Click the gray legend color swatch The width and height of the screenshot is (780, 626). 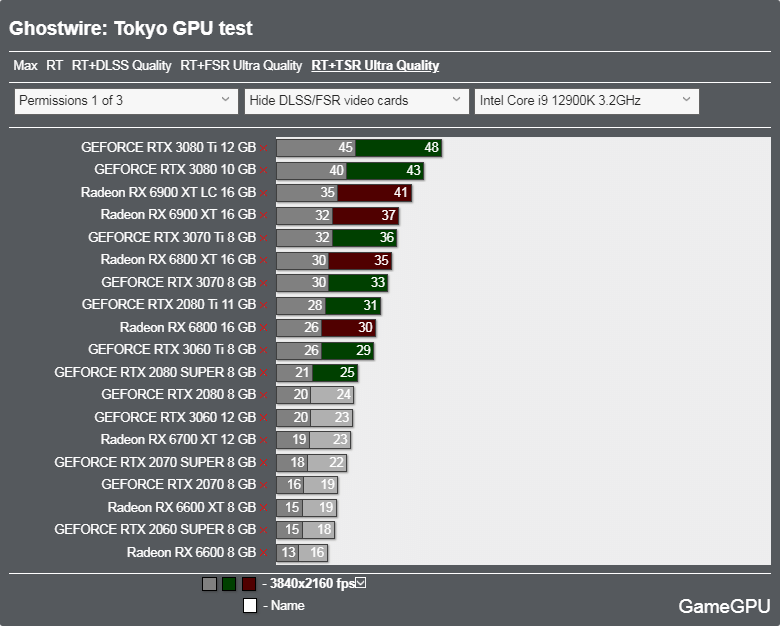[209, 584]
